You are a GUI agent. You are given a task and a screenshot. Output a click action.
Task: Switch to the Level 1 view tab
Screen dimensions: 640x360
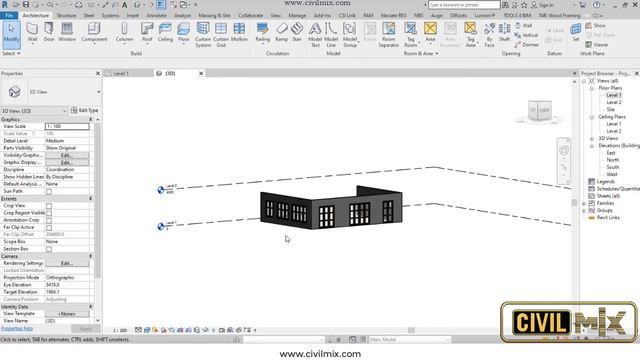tap(121, 73)
